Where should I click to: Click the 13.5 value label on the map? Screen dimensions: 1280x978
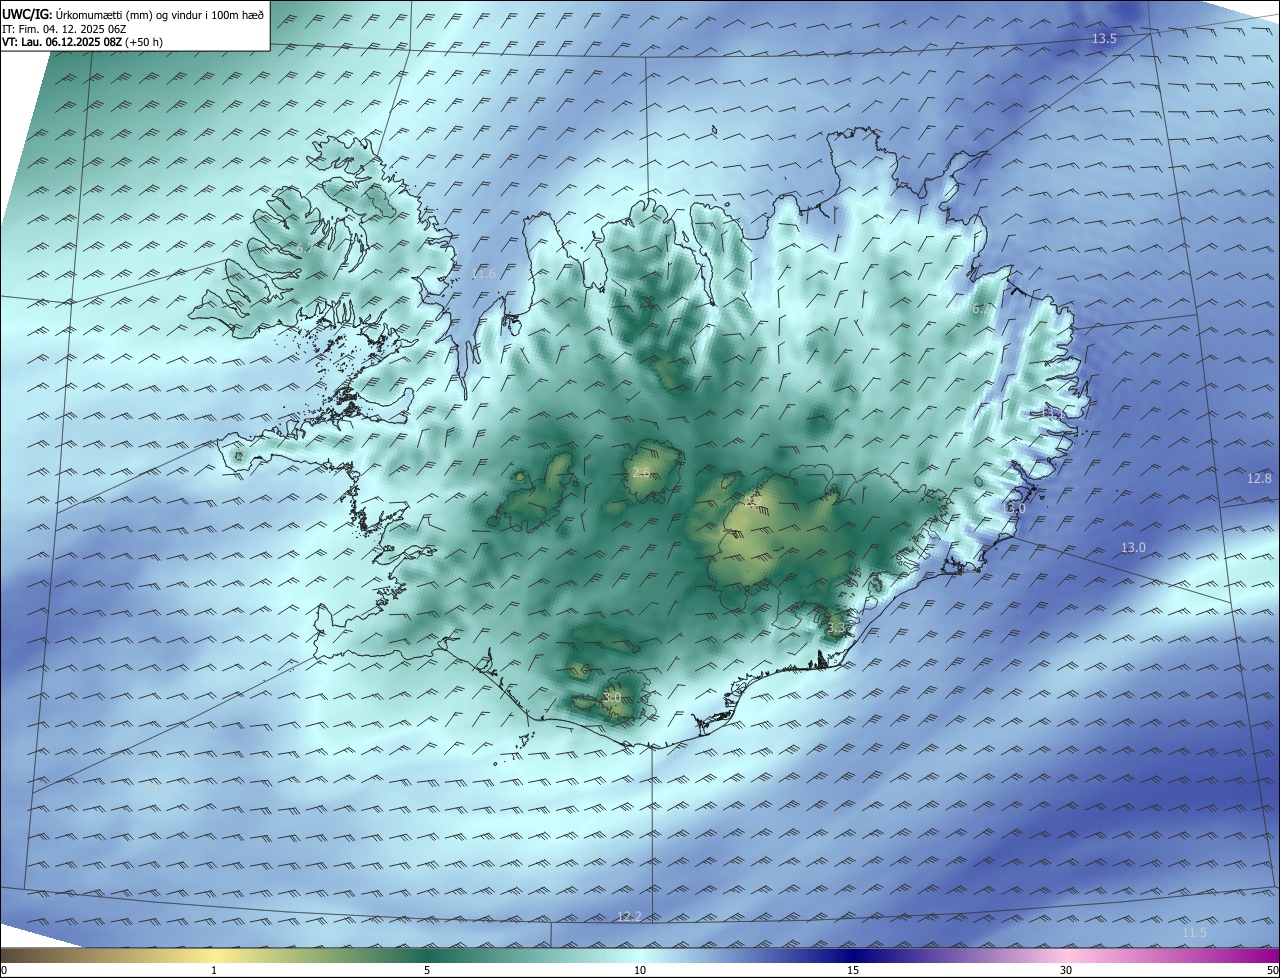tap(1104, 38)
